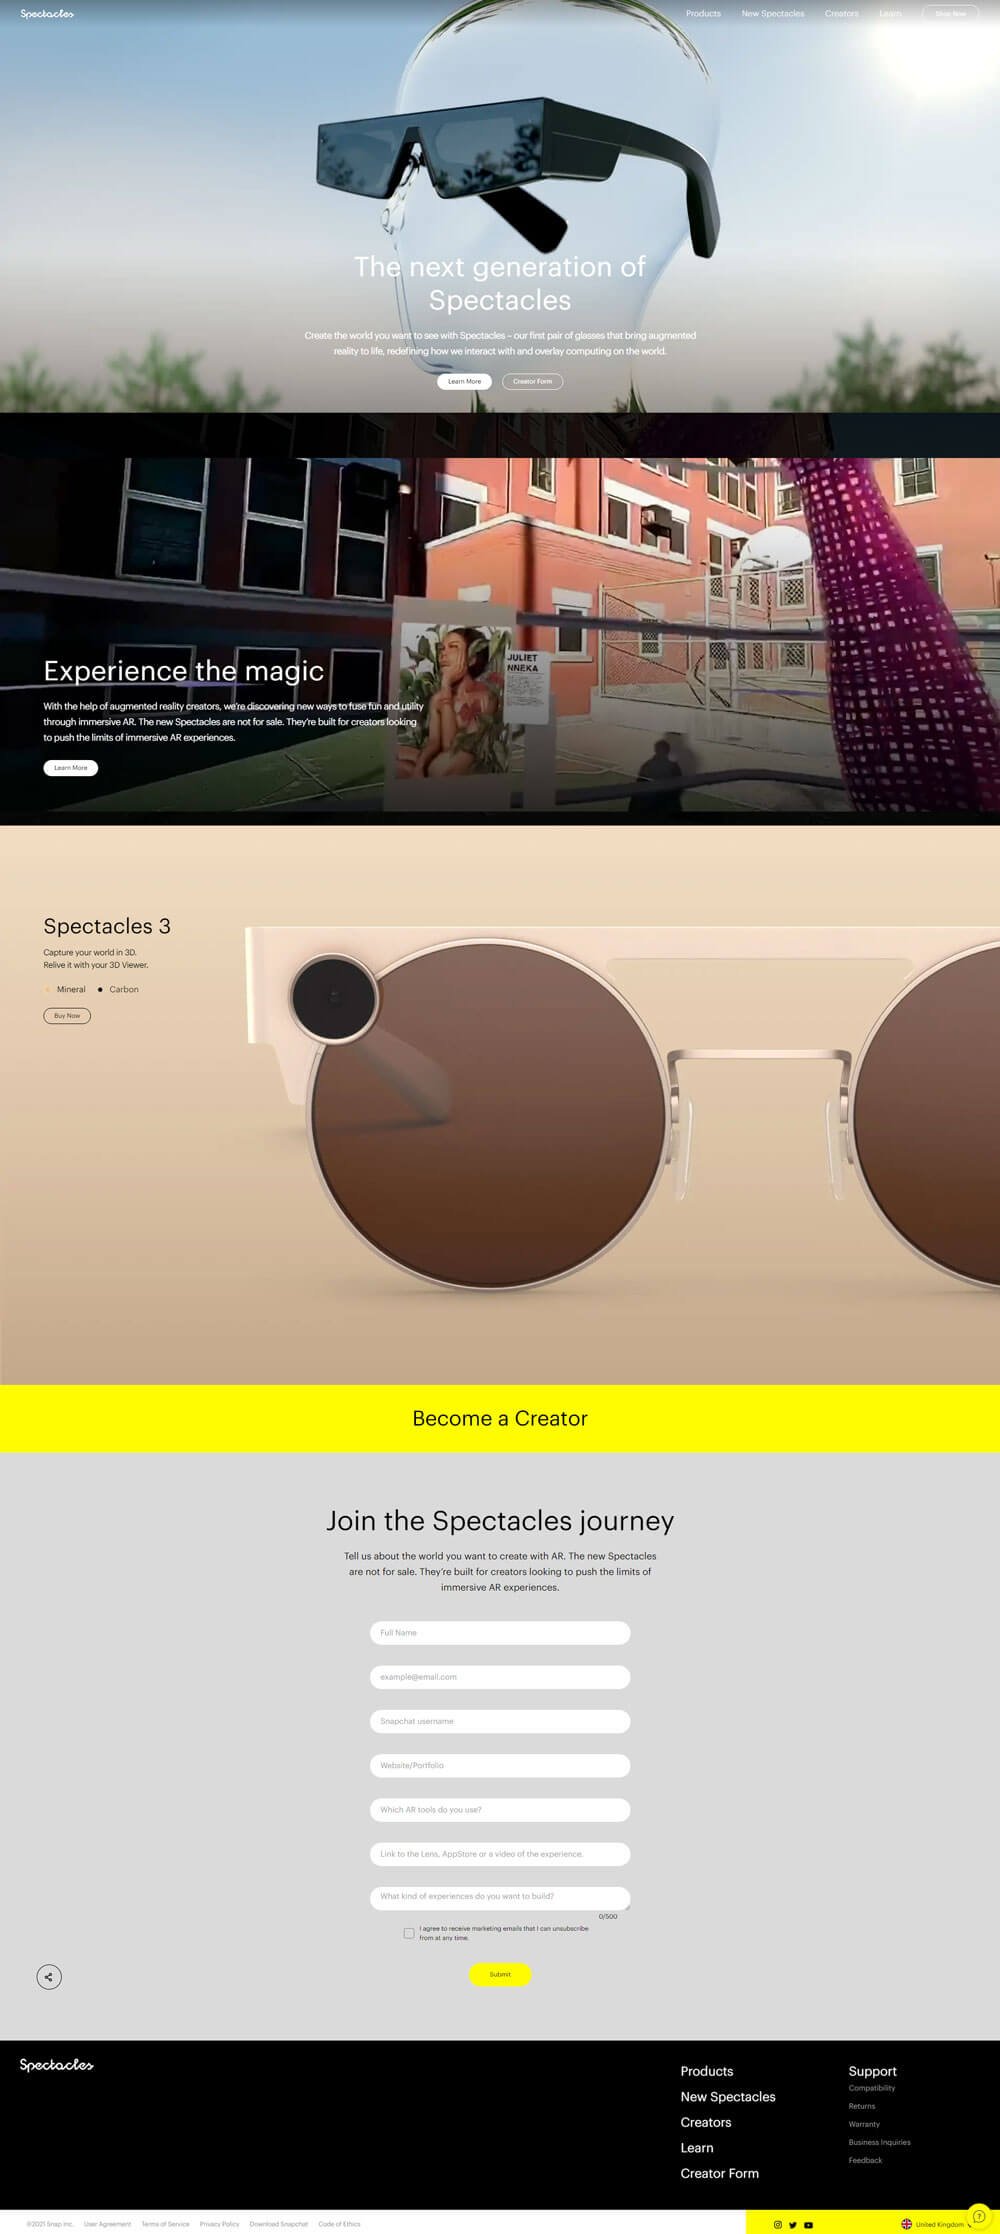This screenshot has width=1000, height=2234.
Task: Open New Spectacles link in the footer
Action: click(x=728, y=2097)
